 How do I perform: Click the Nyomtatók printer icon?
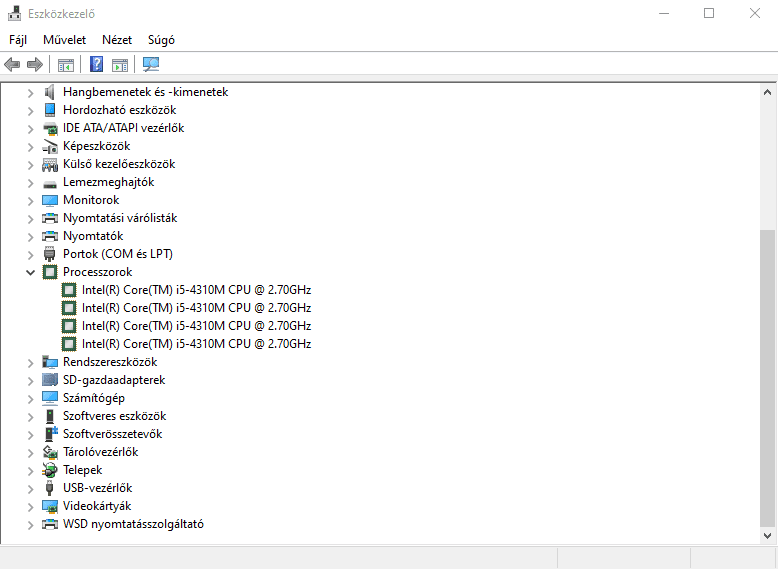click(50, 236)
